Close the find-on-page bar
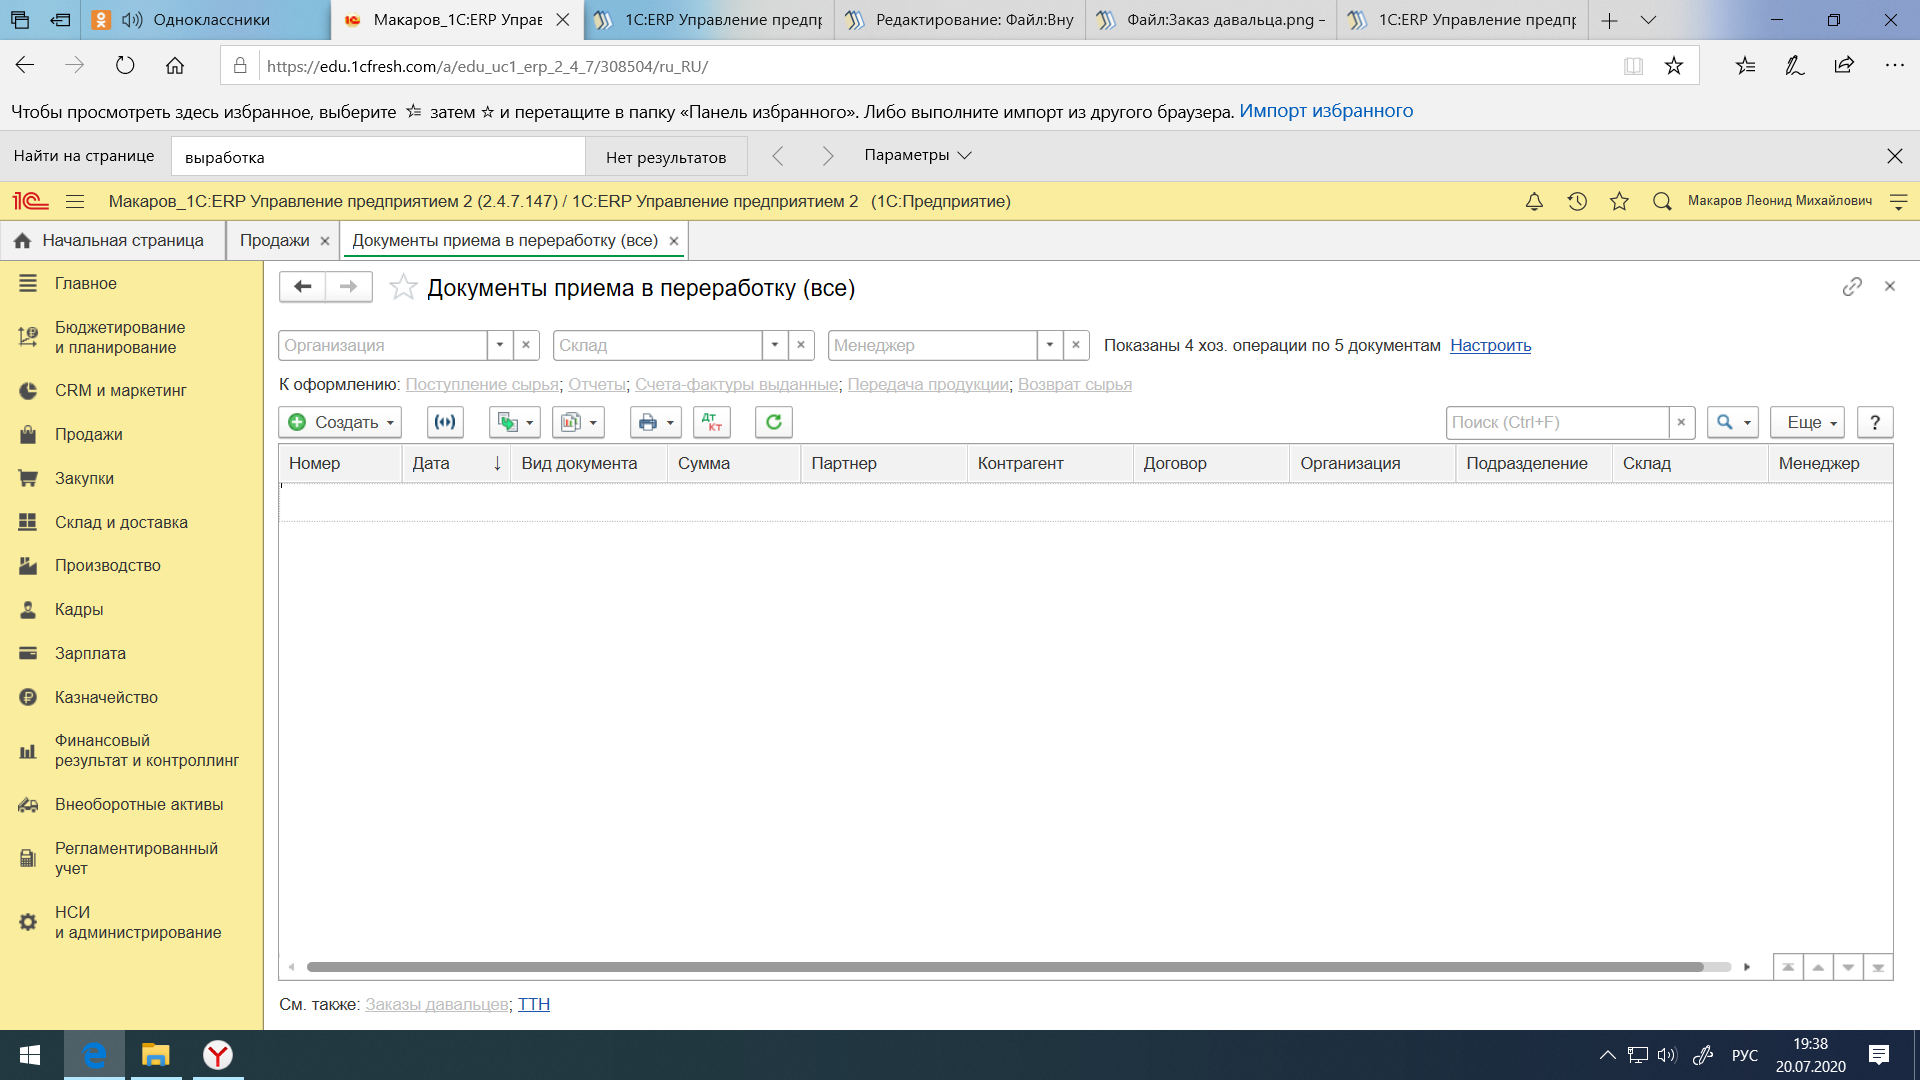 coord(1895,156)
